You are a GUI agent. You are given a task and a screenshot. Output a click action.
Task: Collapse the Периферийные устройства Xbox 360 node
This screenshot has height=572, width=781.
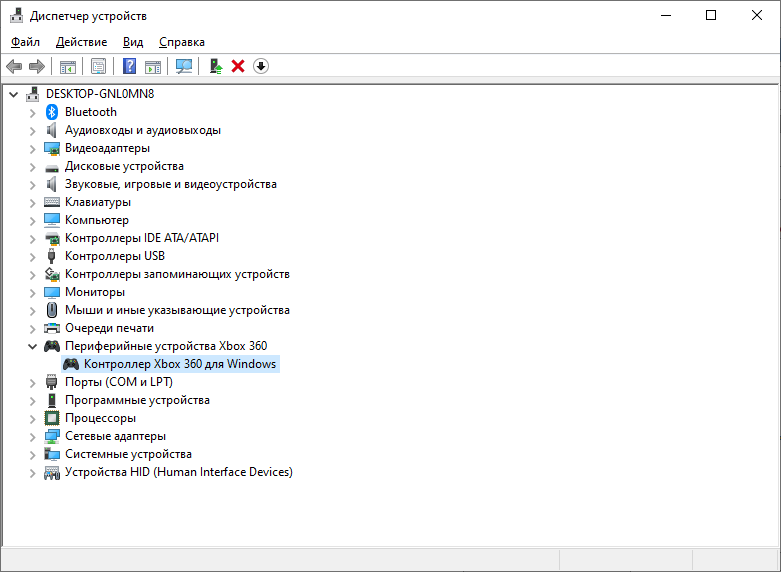pyautogui.click(x=32, y=346)
